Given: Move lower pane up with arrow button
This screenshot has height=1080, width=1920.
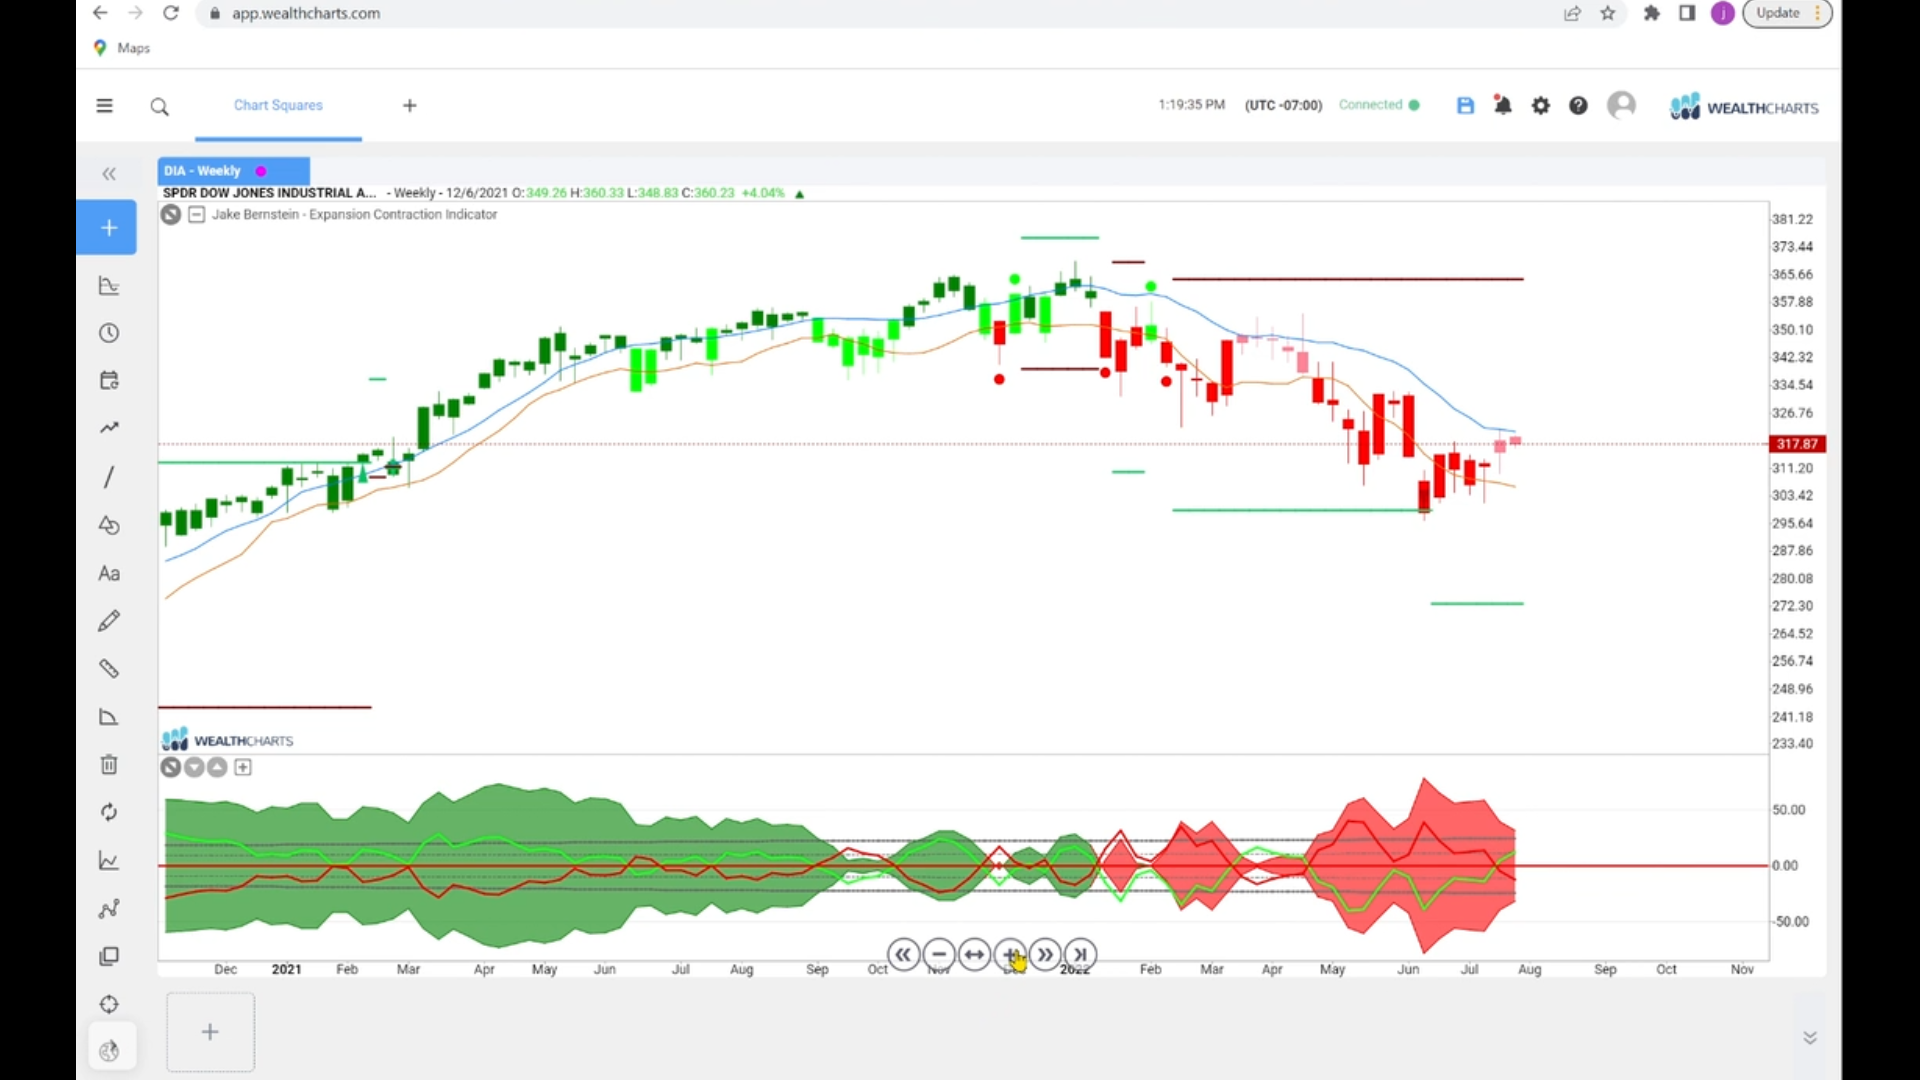Looking at the screenshot, I should (x=217, y=767).
